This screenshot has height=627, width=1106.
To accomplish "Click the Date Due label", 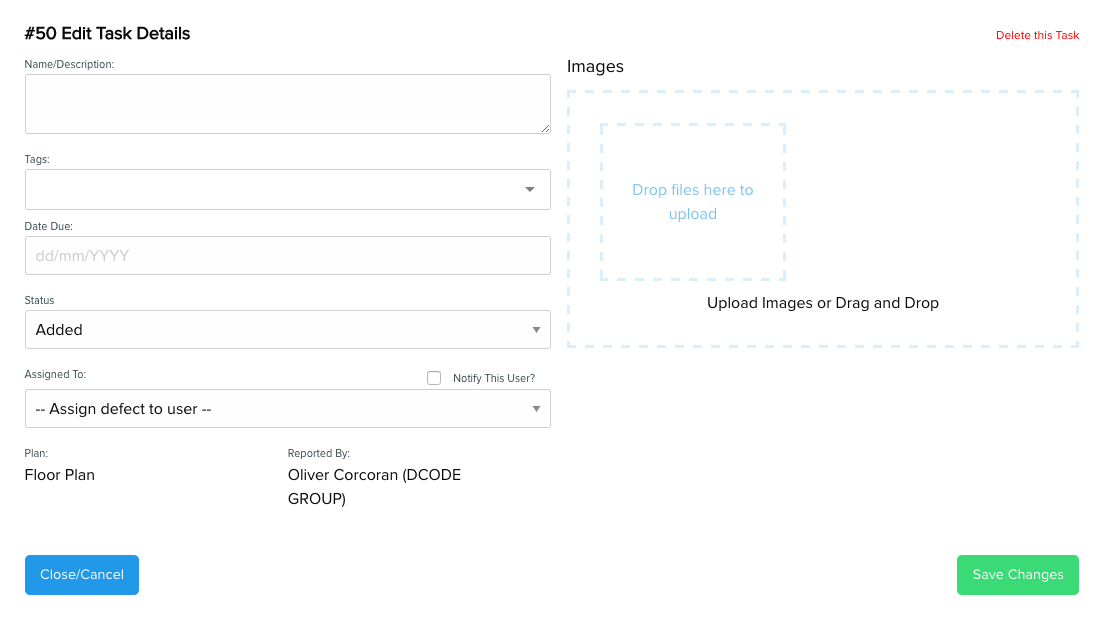I will tap(49, 226).
